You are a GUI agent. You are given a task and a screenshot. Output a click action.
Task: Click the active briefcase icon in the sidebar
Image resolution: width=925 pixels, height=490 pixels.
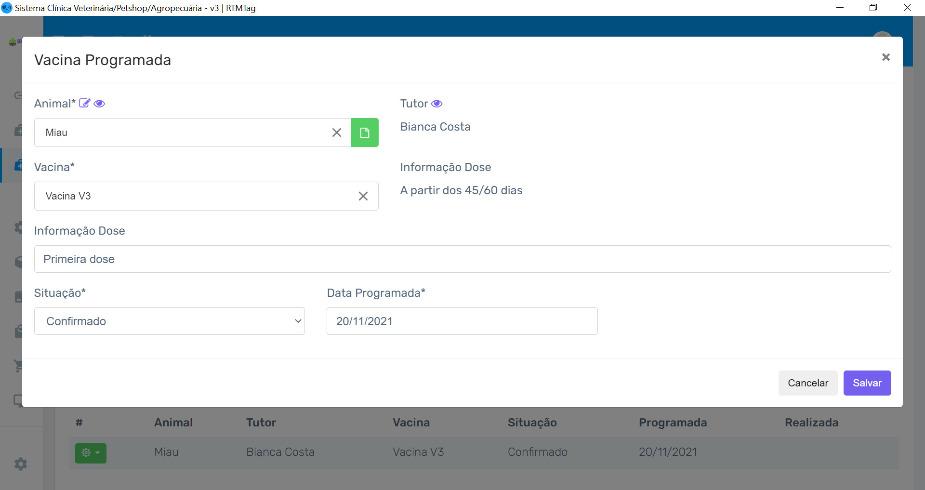[x=18, y=165]
